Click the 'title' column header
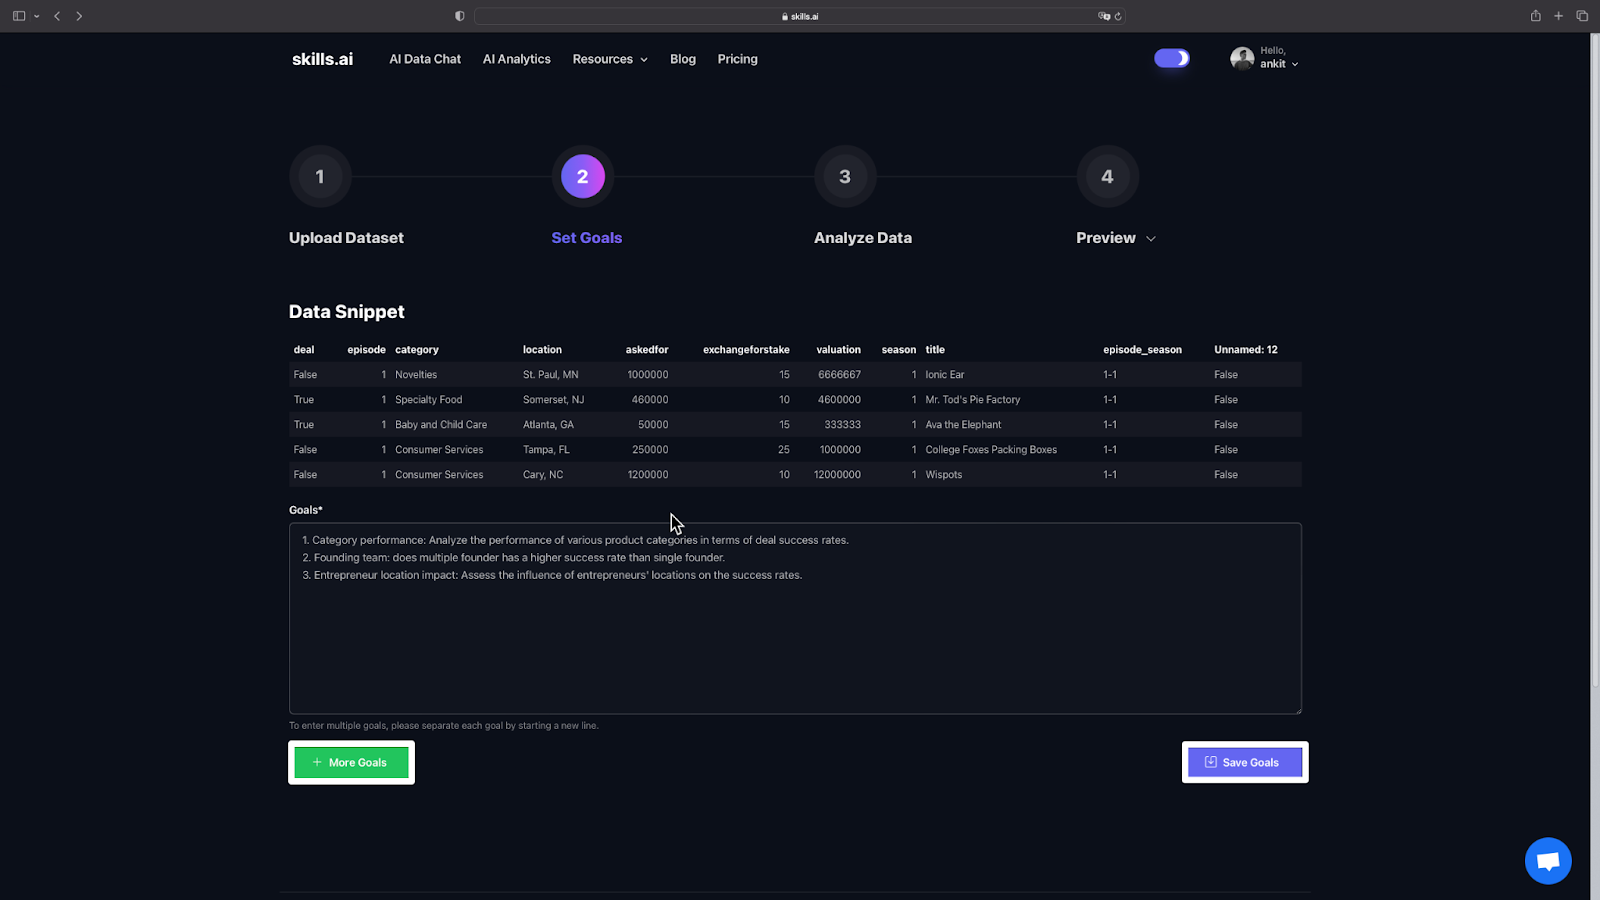Viewport: 1600px width, 900px height. [935, 350]
